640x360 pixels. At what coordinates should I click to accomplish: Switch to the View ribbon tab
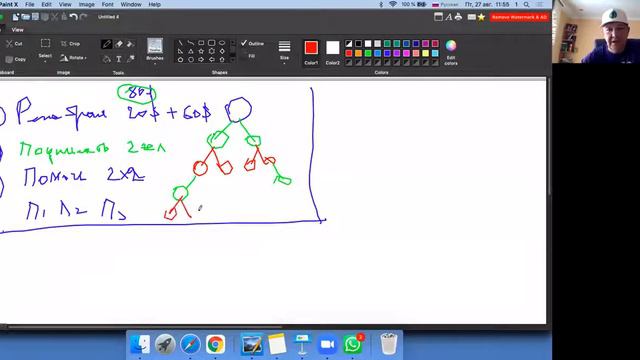tap(18, 30)
